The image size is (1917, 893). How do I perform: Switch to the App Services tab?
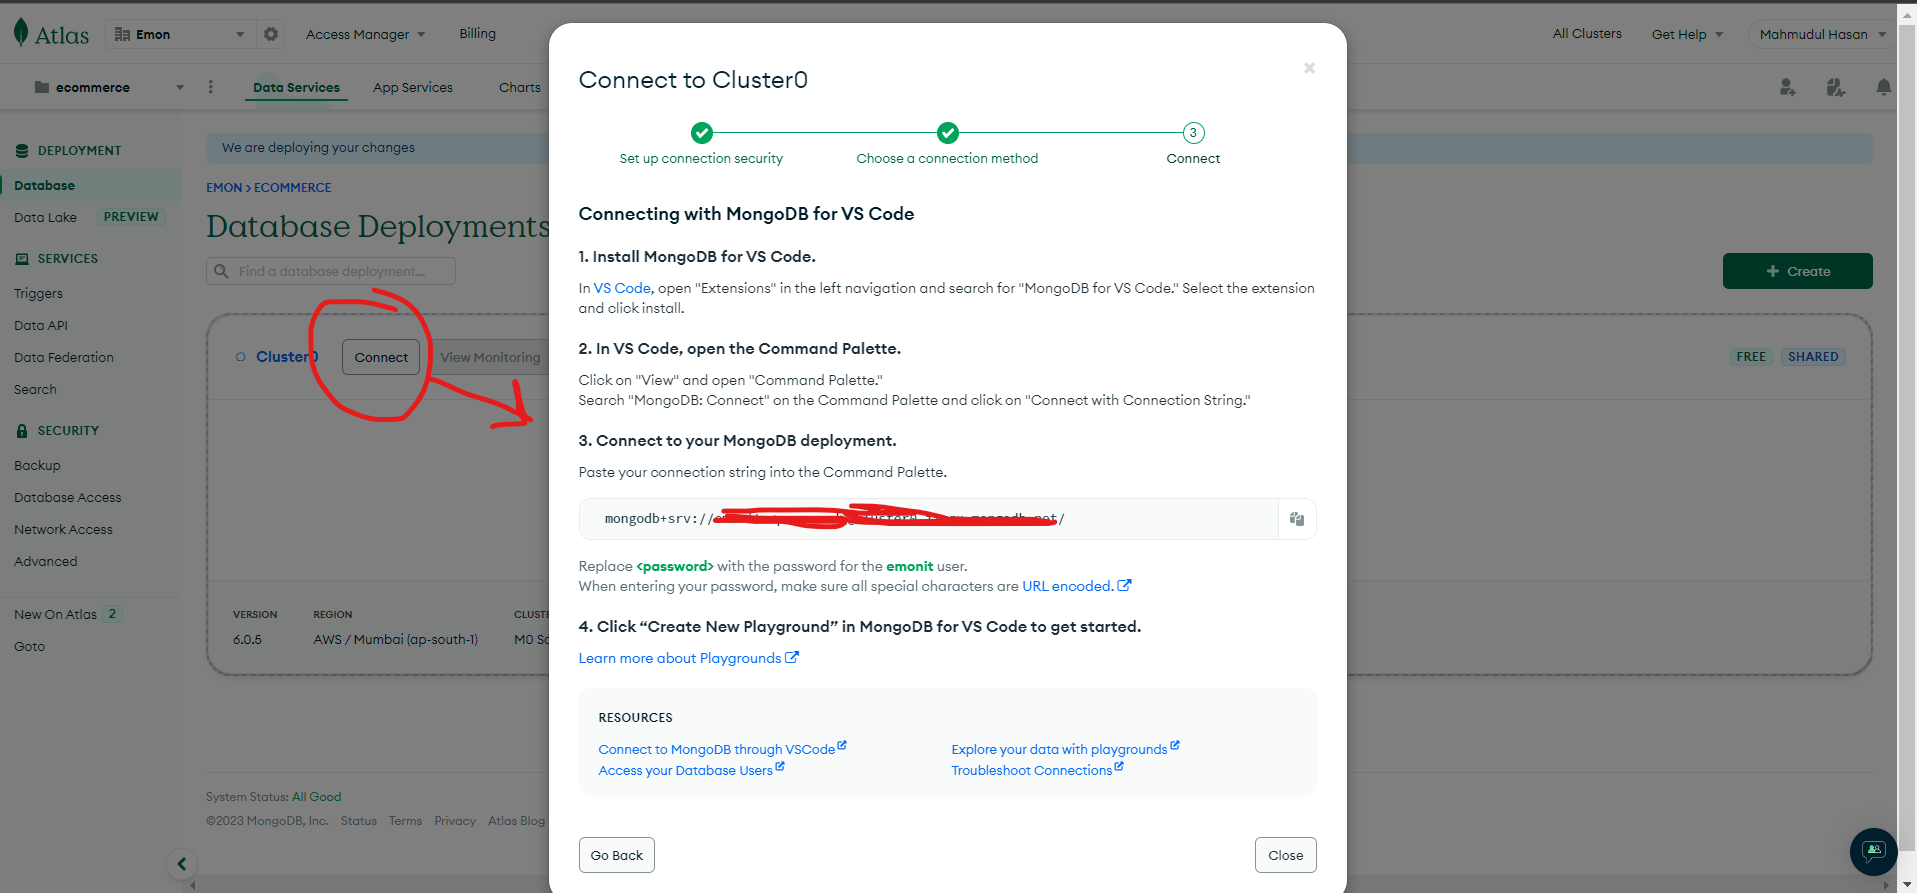tap(413, 87)
